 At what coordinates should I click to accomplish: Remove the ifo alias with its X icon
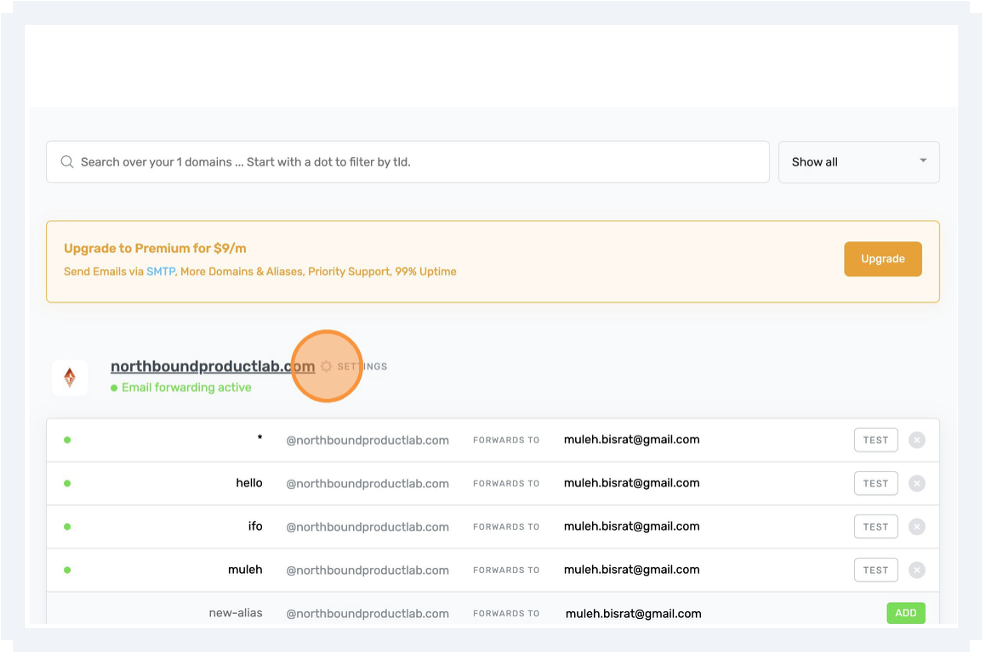point(917,526)
